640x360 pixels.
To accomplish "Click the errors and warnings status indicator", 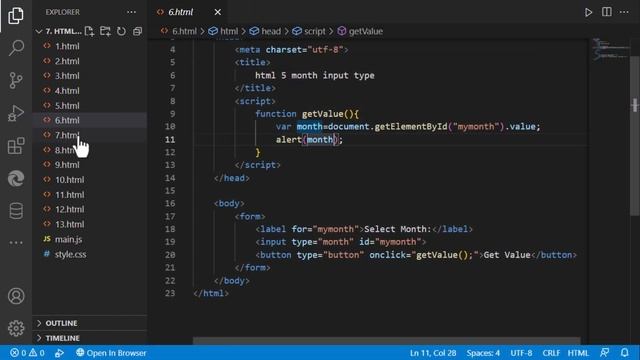I will click(x=27, y=353).
